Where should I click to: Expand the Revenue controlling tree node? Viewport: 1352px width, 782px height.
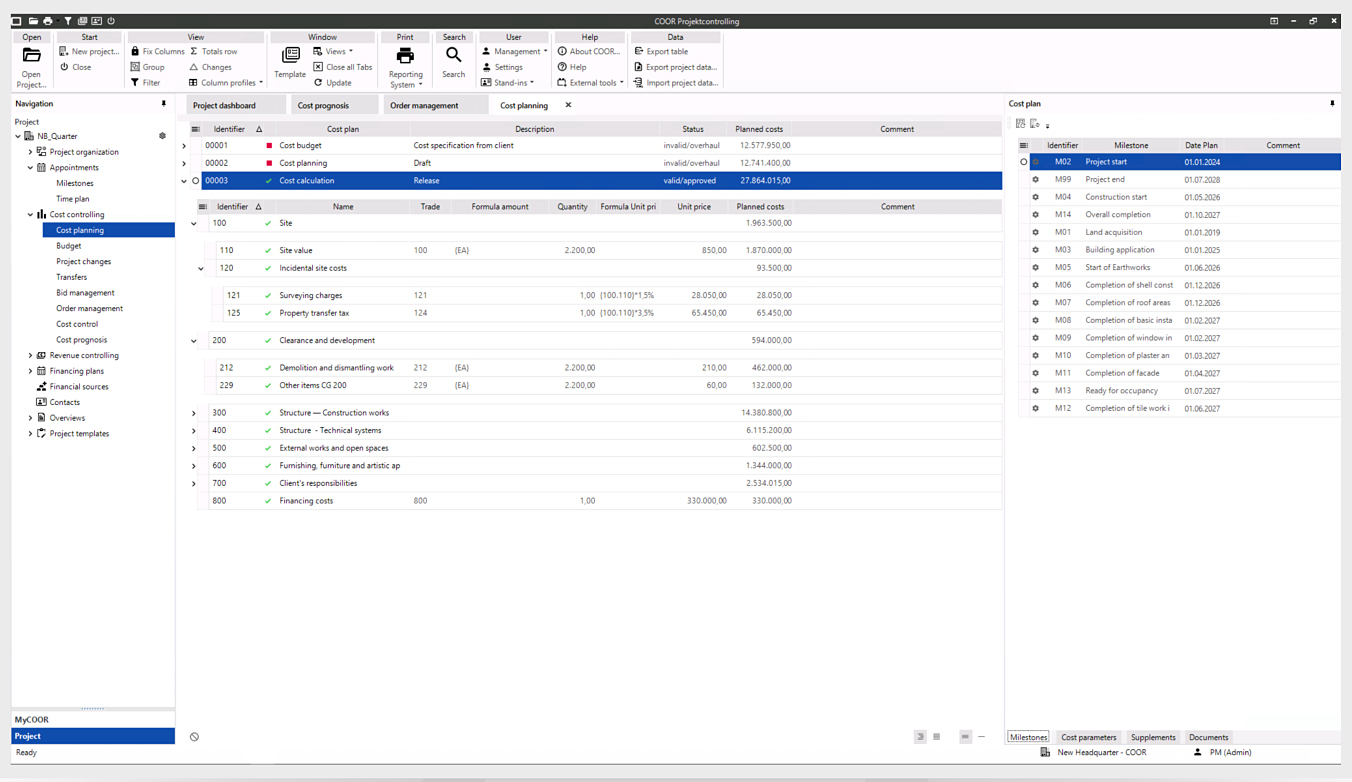pos(30,355)
